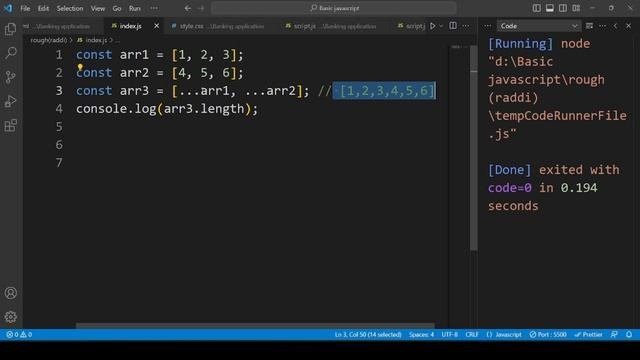Open the Go menu
The image size is (640, 360).
pyautogui.click(x=117, y=8)
